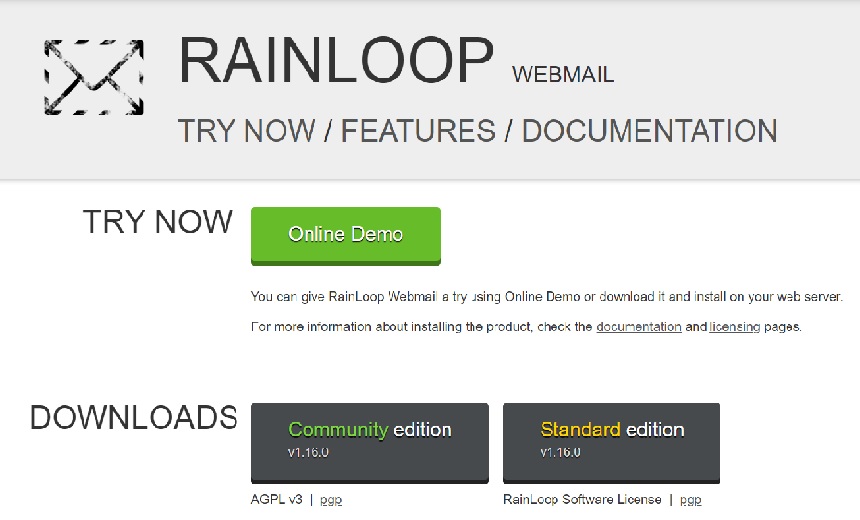Open the TRY NOW navigation link
Screen dimensions: 860x520
247,131
